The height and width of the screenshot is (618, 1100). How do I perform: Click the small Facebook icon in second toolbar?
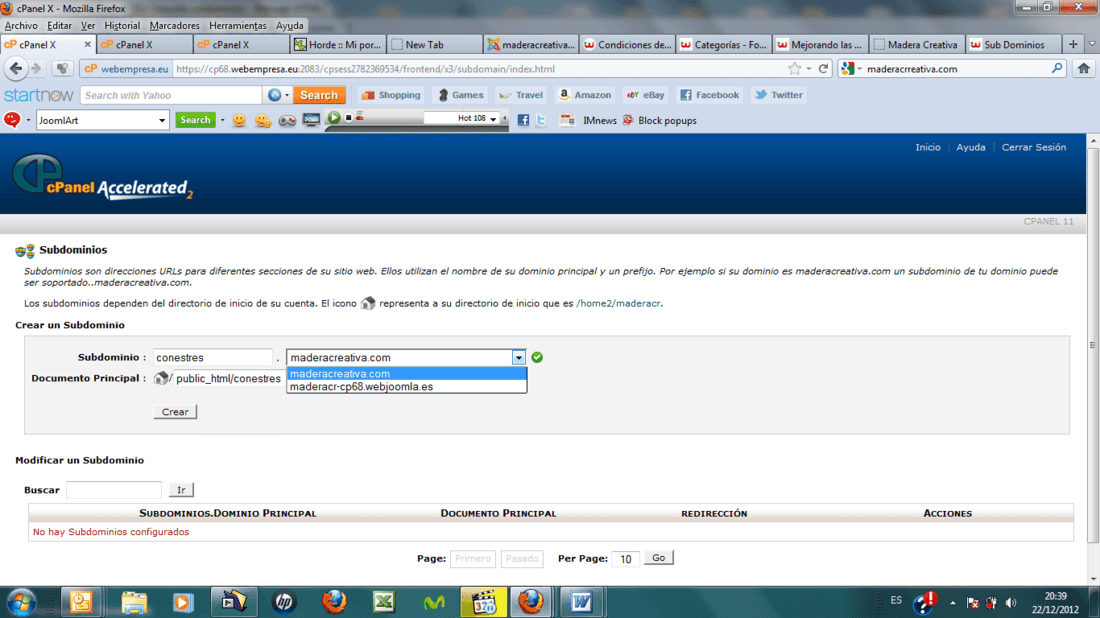pyautogui.click(x=523, y=120)
